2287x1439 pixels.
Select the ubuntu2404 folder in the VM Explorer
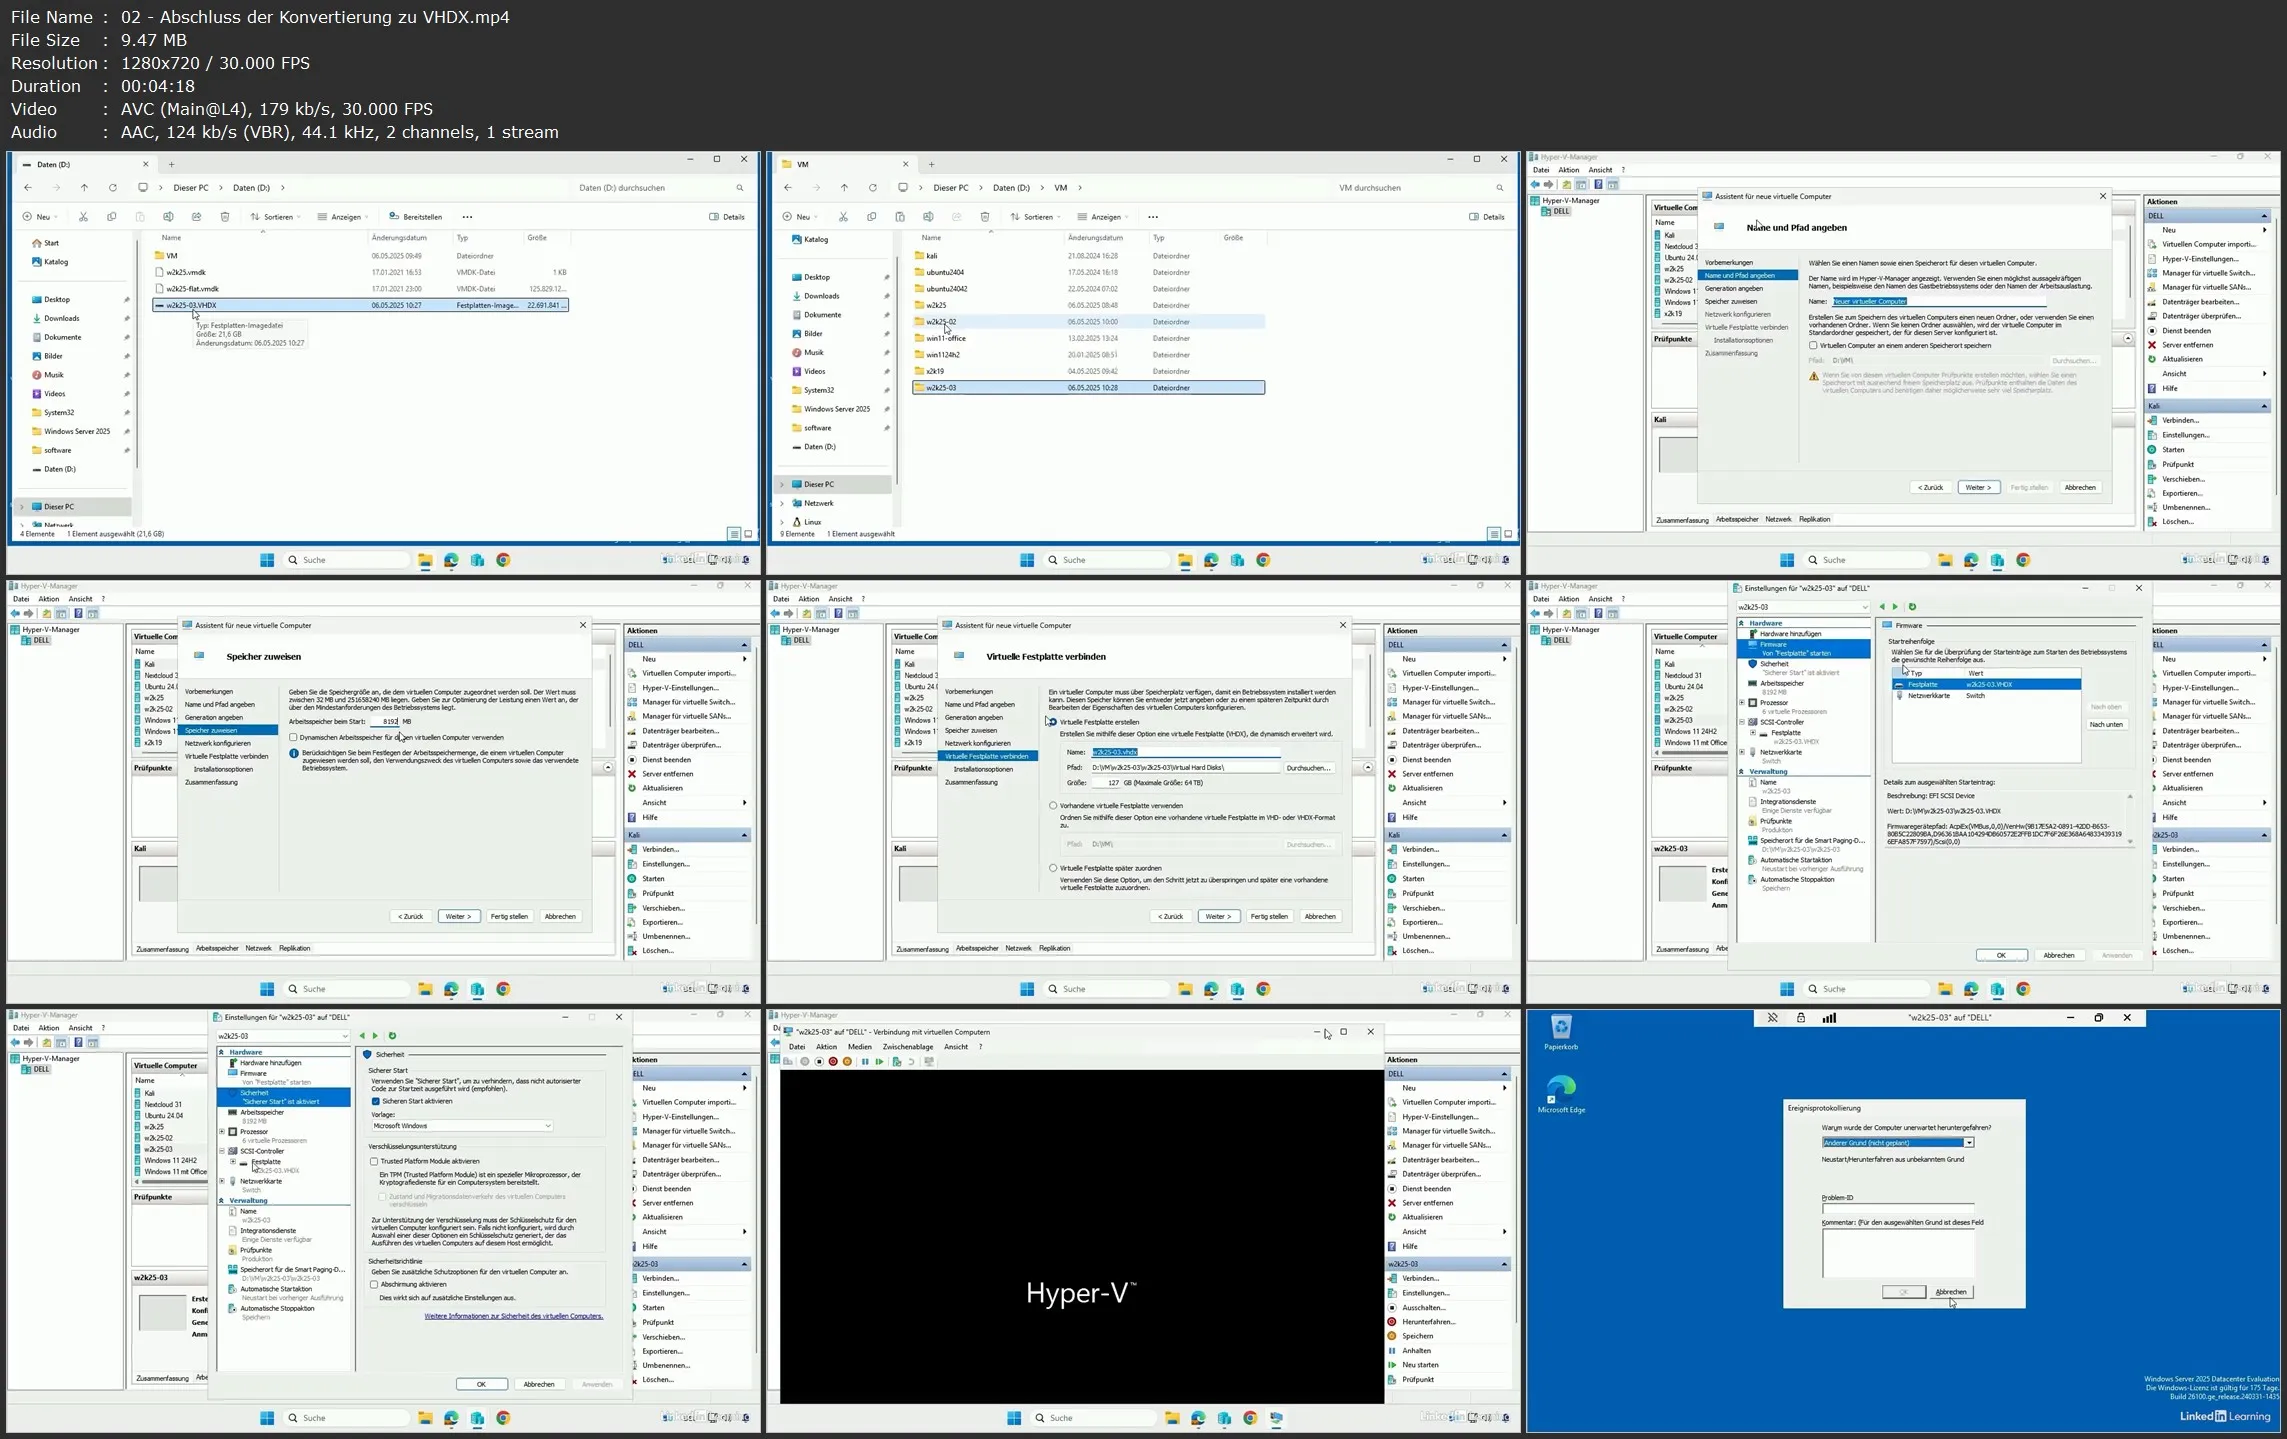[x=945, y=272]
